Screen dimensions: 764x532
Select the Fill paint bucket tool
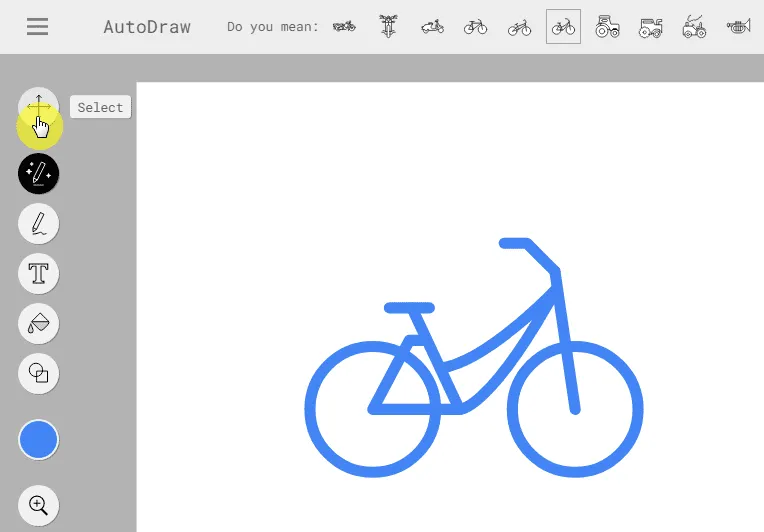38,323
